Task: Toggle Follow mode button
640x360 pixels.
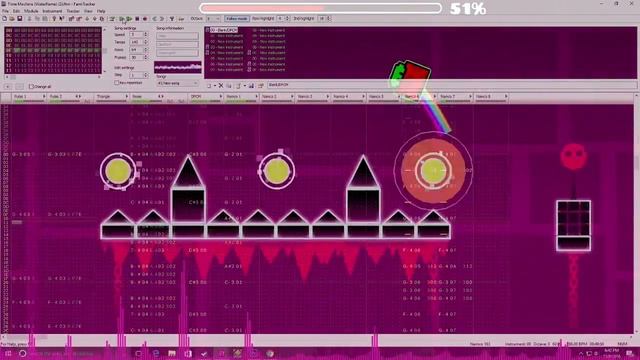Action: (237, 19)
